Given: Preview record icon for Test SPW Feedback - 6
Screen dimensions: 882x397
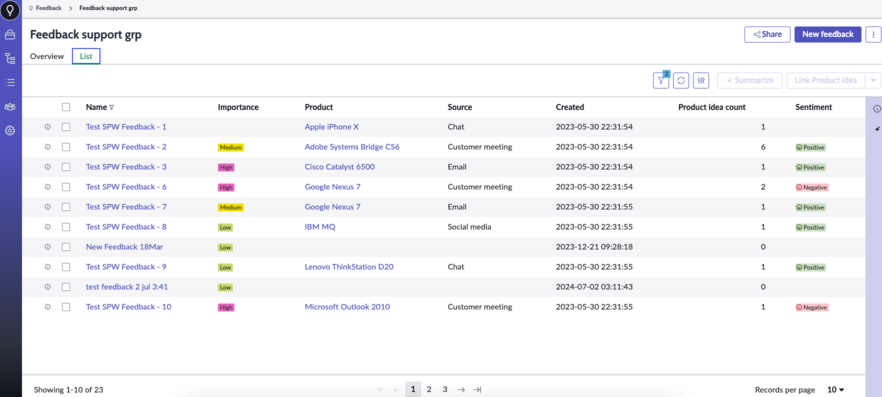Looking at the screenshot, I should (48, 187).
